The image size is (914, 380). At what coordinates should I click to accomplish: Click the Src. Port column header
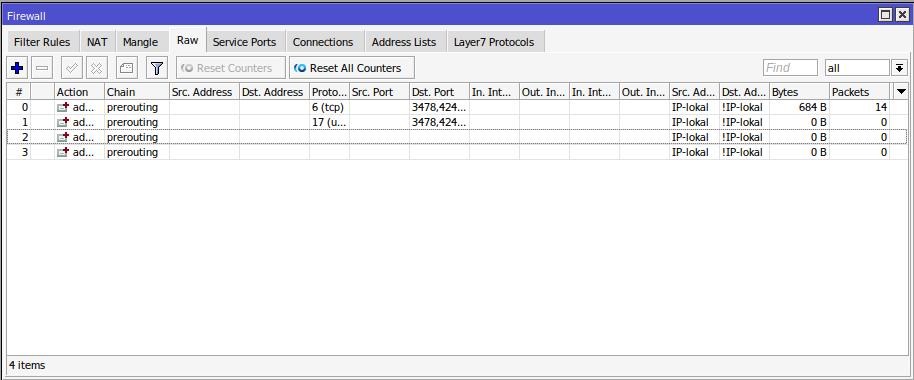[x=379, y=92]
